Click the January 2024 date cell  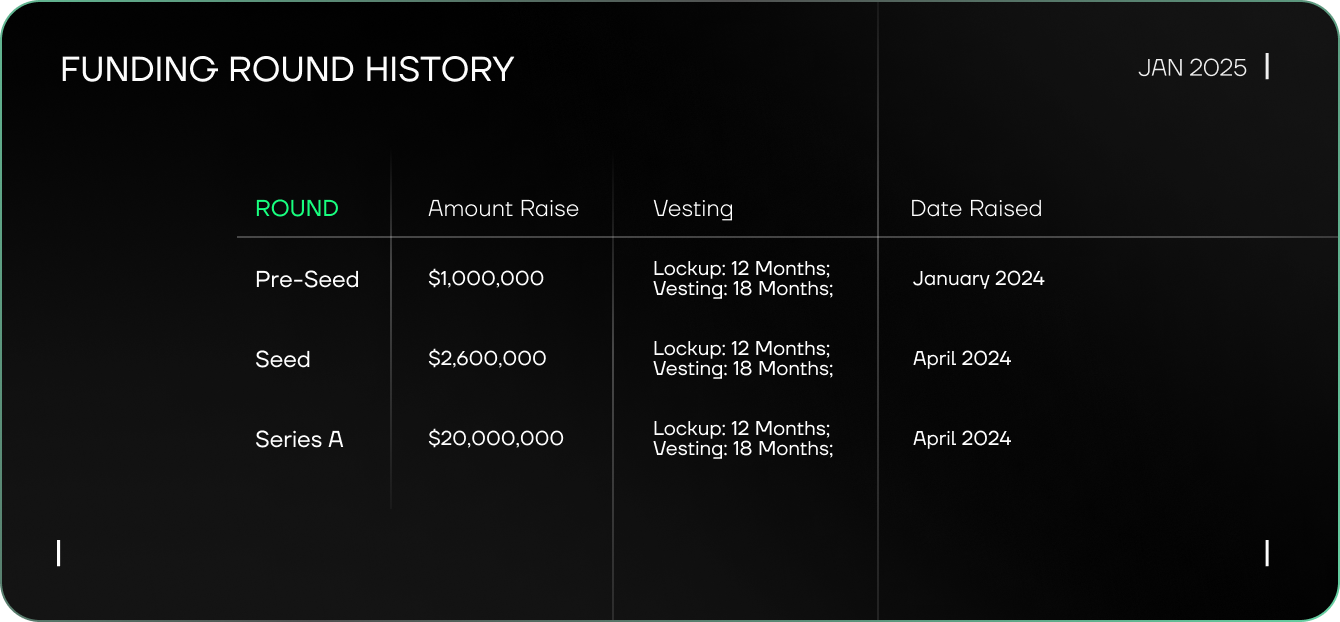(x=978, y=278)
